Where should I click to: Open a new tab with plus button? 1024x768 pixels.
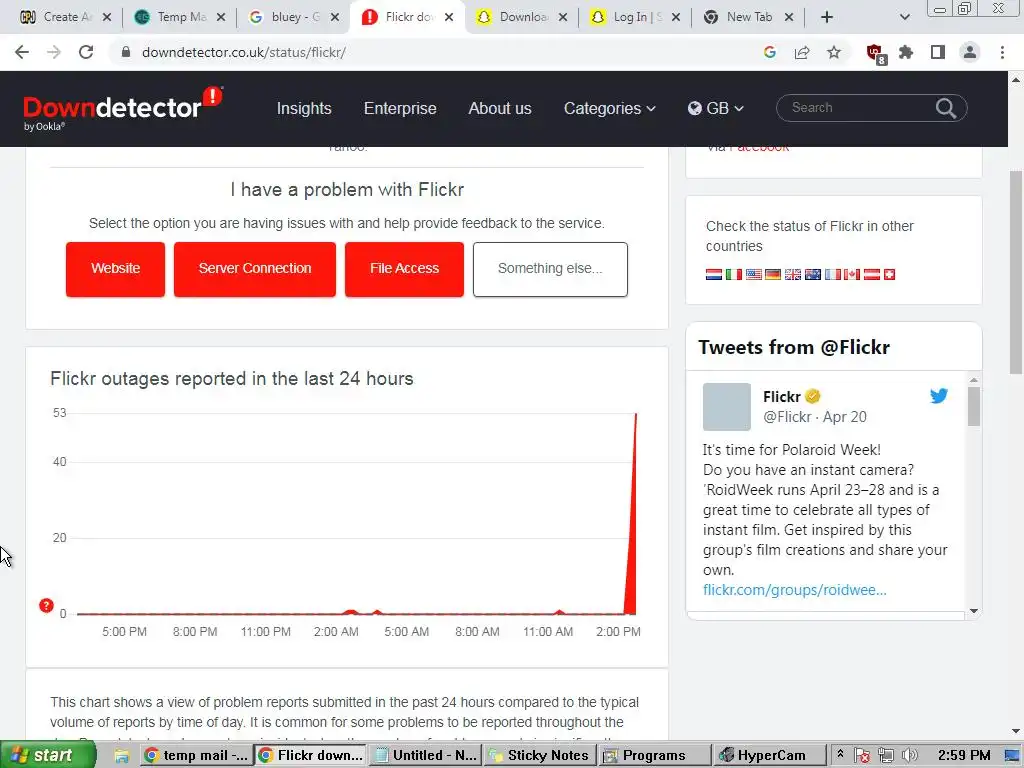click(x=827, y=17)
